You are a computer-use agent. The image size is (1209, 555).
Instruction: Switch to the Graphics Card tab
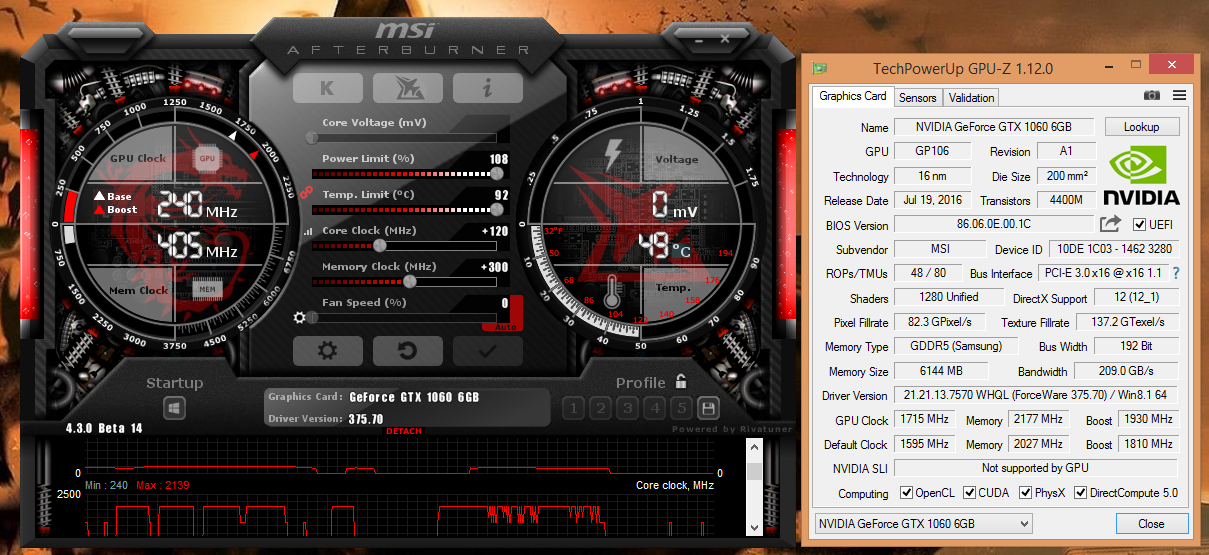click(853, 96)
